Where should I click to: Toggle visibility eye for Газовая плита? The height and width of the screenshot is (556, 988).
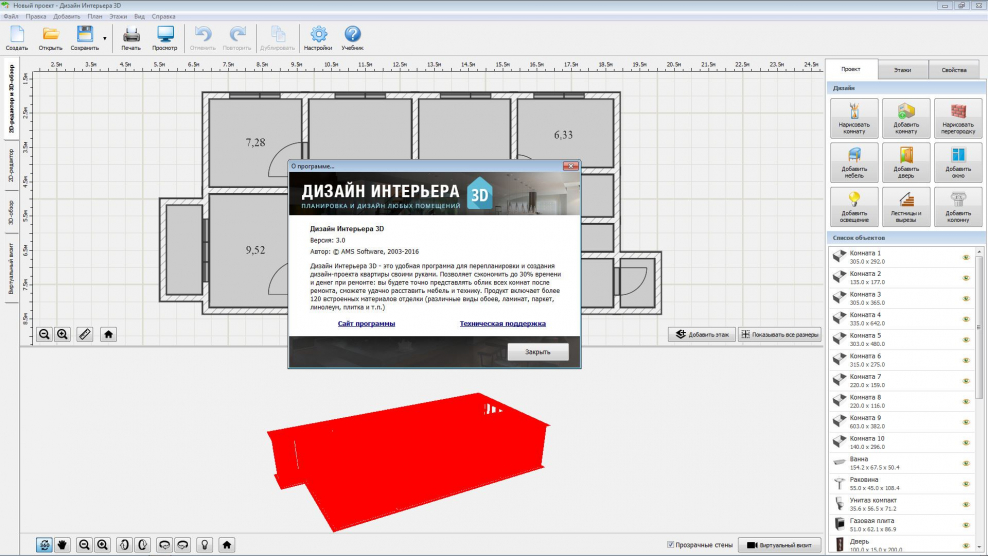[966, 524]
